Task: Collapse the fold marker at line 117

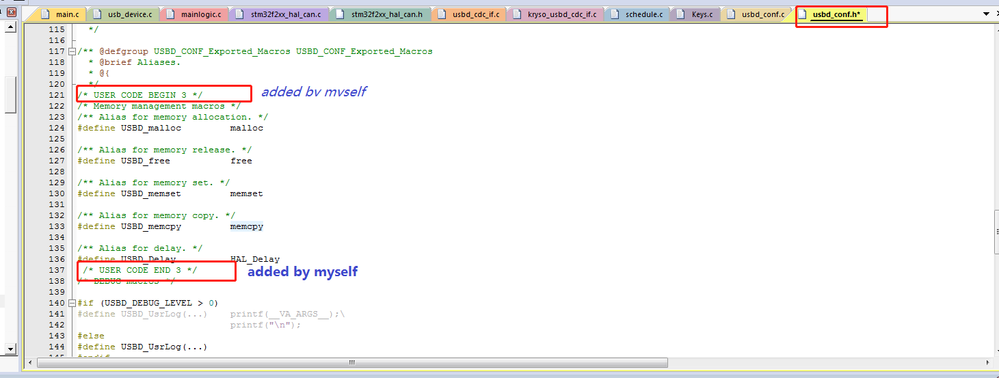Action: [x=72, y=51]
